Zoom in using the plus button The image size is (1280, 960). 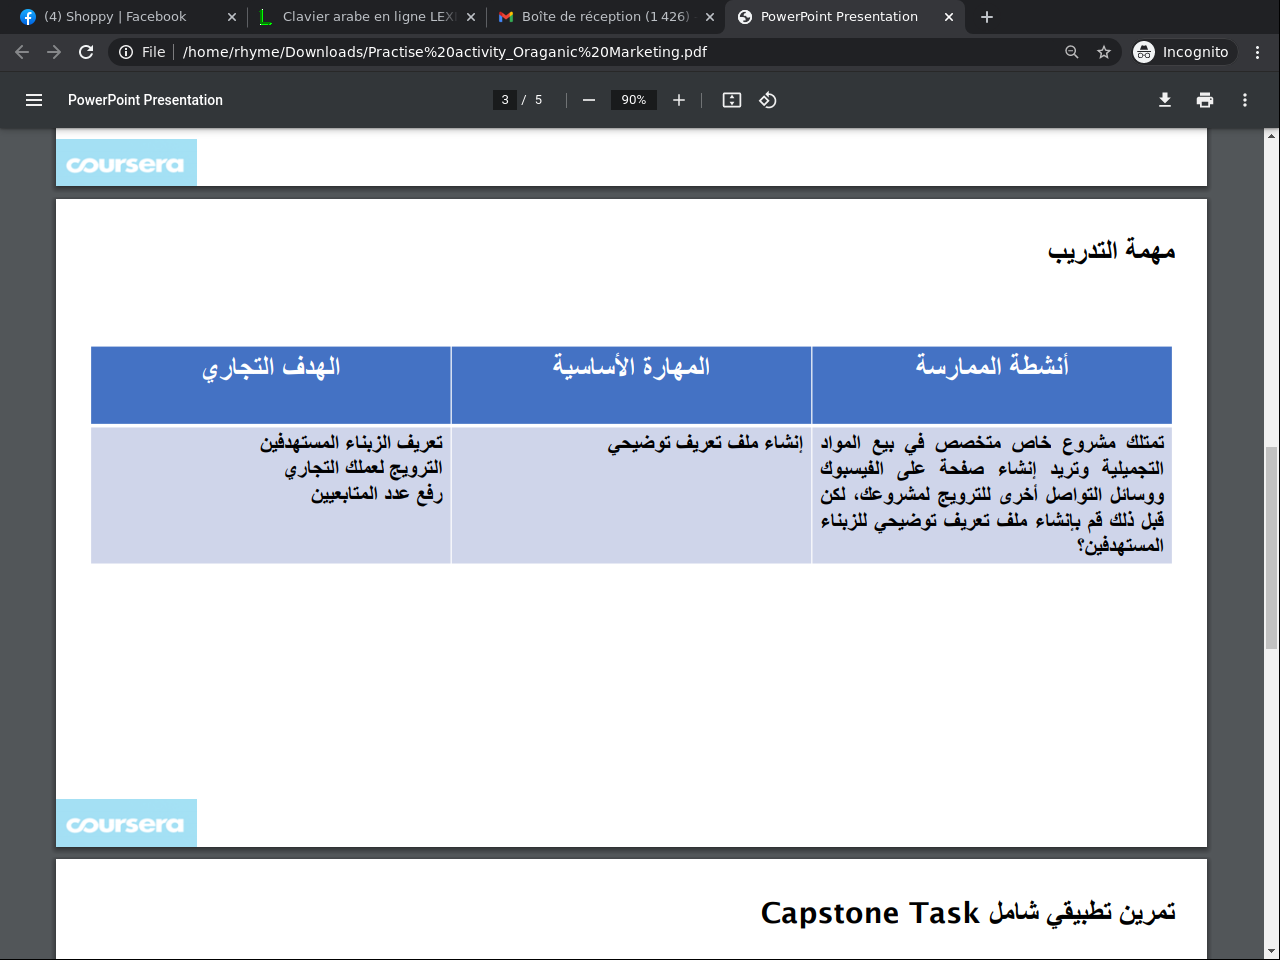[679, 100]
